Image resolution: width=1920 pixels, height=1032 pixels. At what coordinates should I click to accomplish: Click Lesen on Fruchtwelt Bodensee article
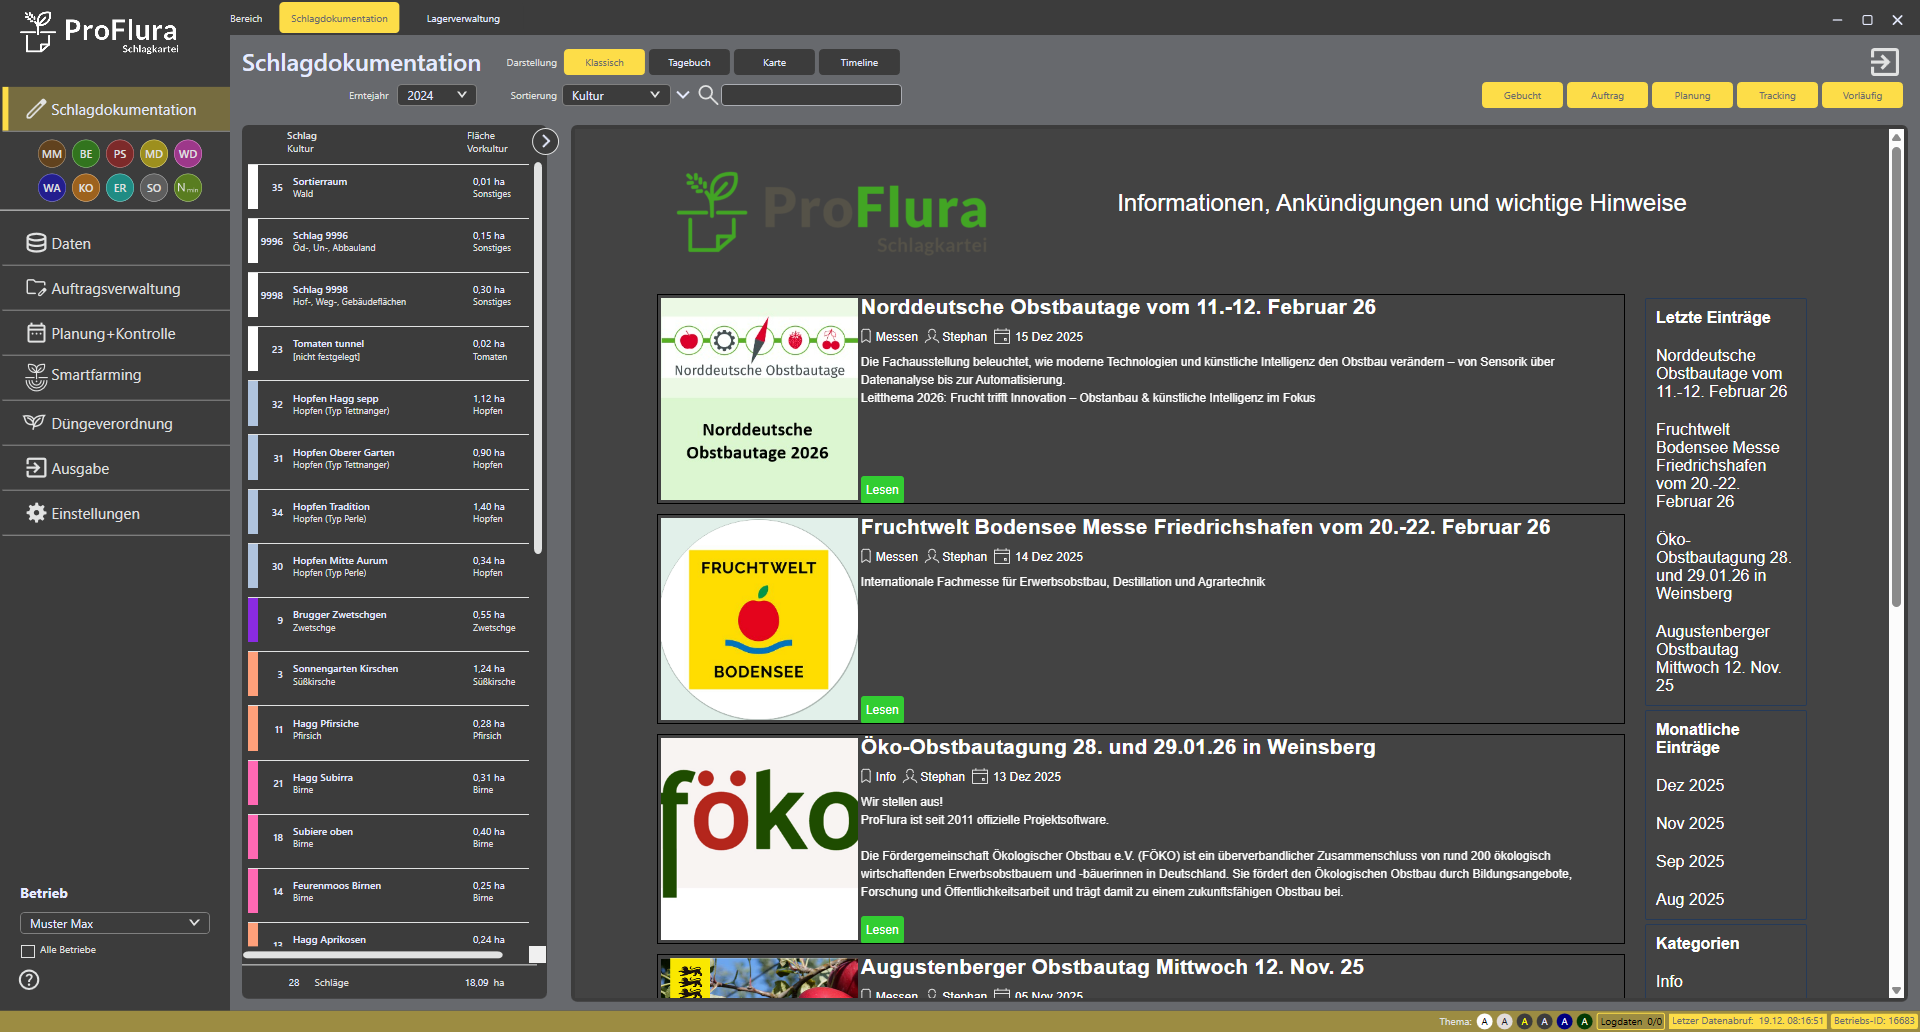[x=882, y=710]
